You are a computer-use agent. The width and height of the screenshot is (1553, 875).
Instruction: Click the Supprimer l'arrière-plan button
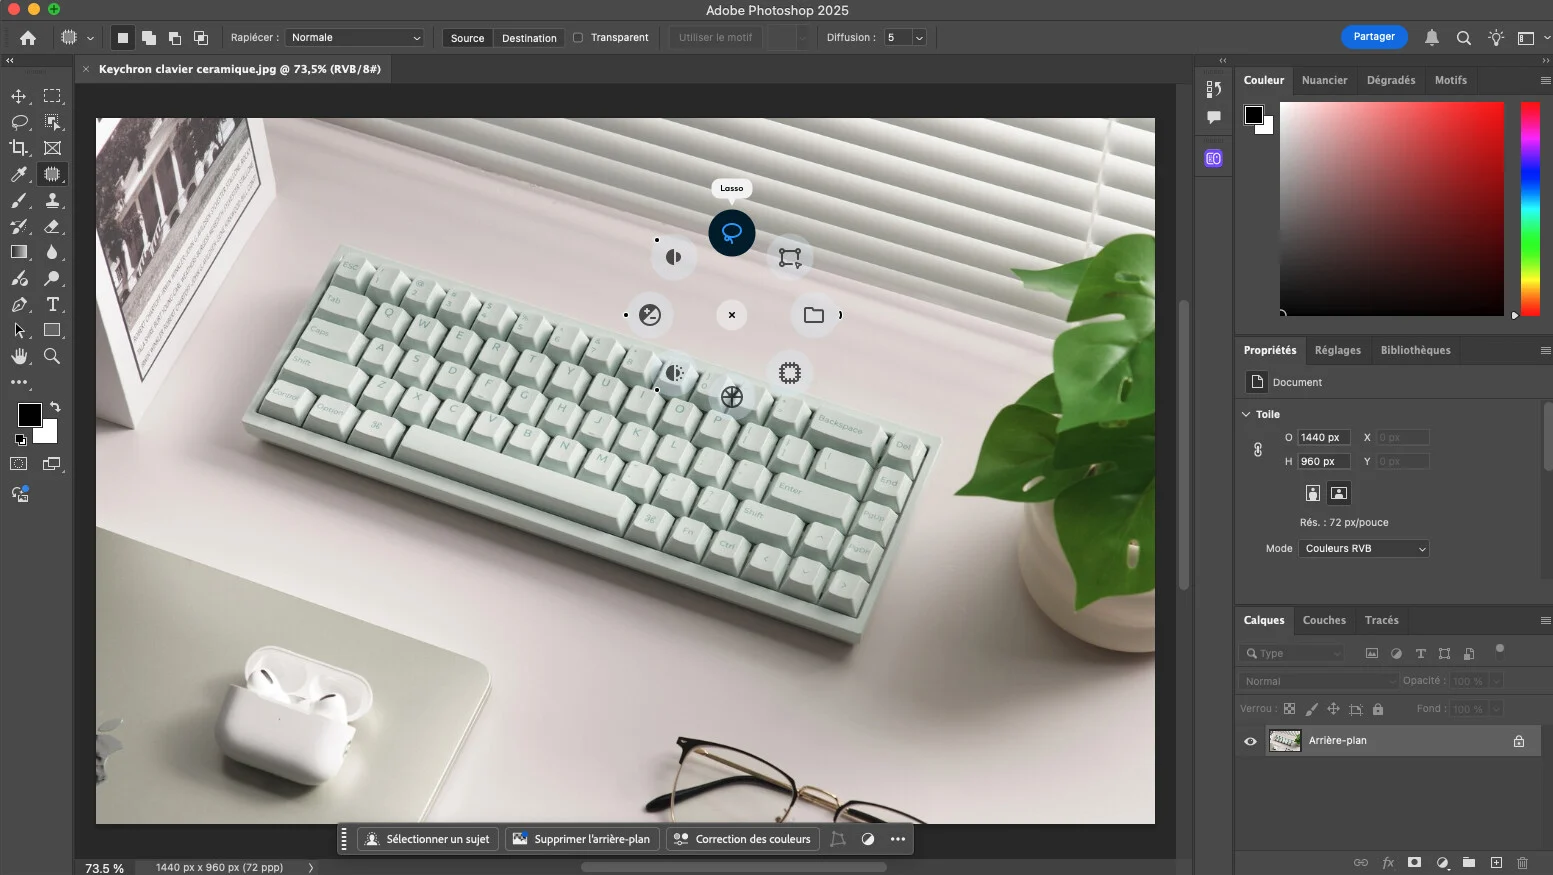(x=581, y=839)
